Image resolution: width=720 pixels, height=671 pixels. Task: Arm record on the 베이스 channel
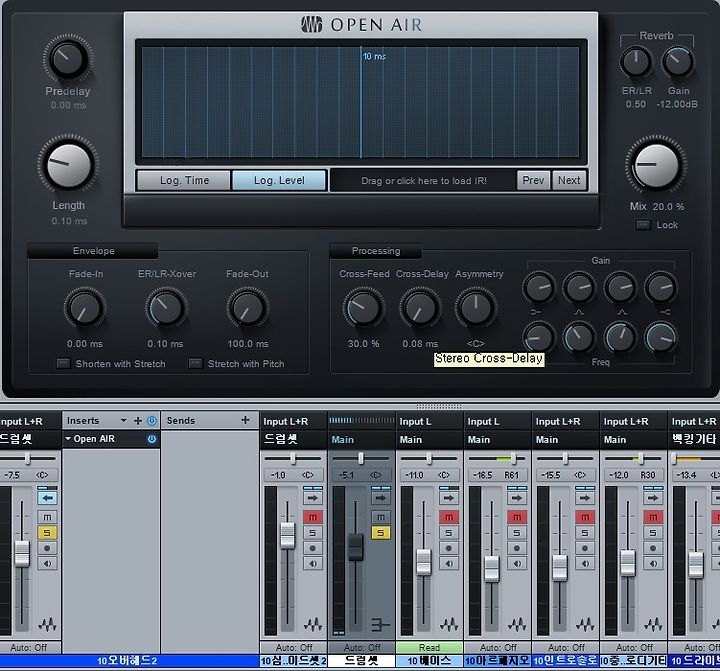(x=449, y=548)
